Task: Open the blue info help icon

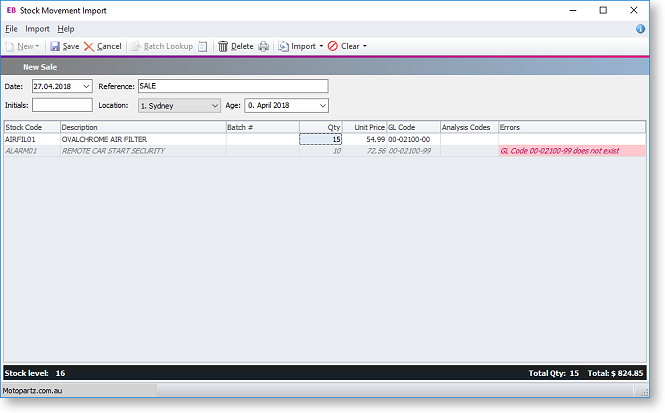Action: [640, 29]
